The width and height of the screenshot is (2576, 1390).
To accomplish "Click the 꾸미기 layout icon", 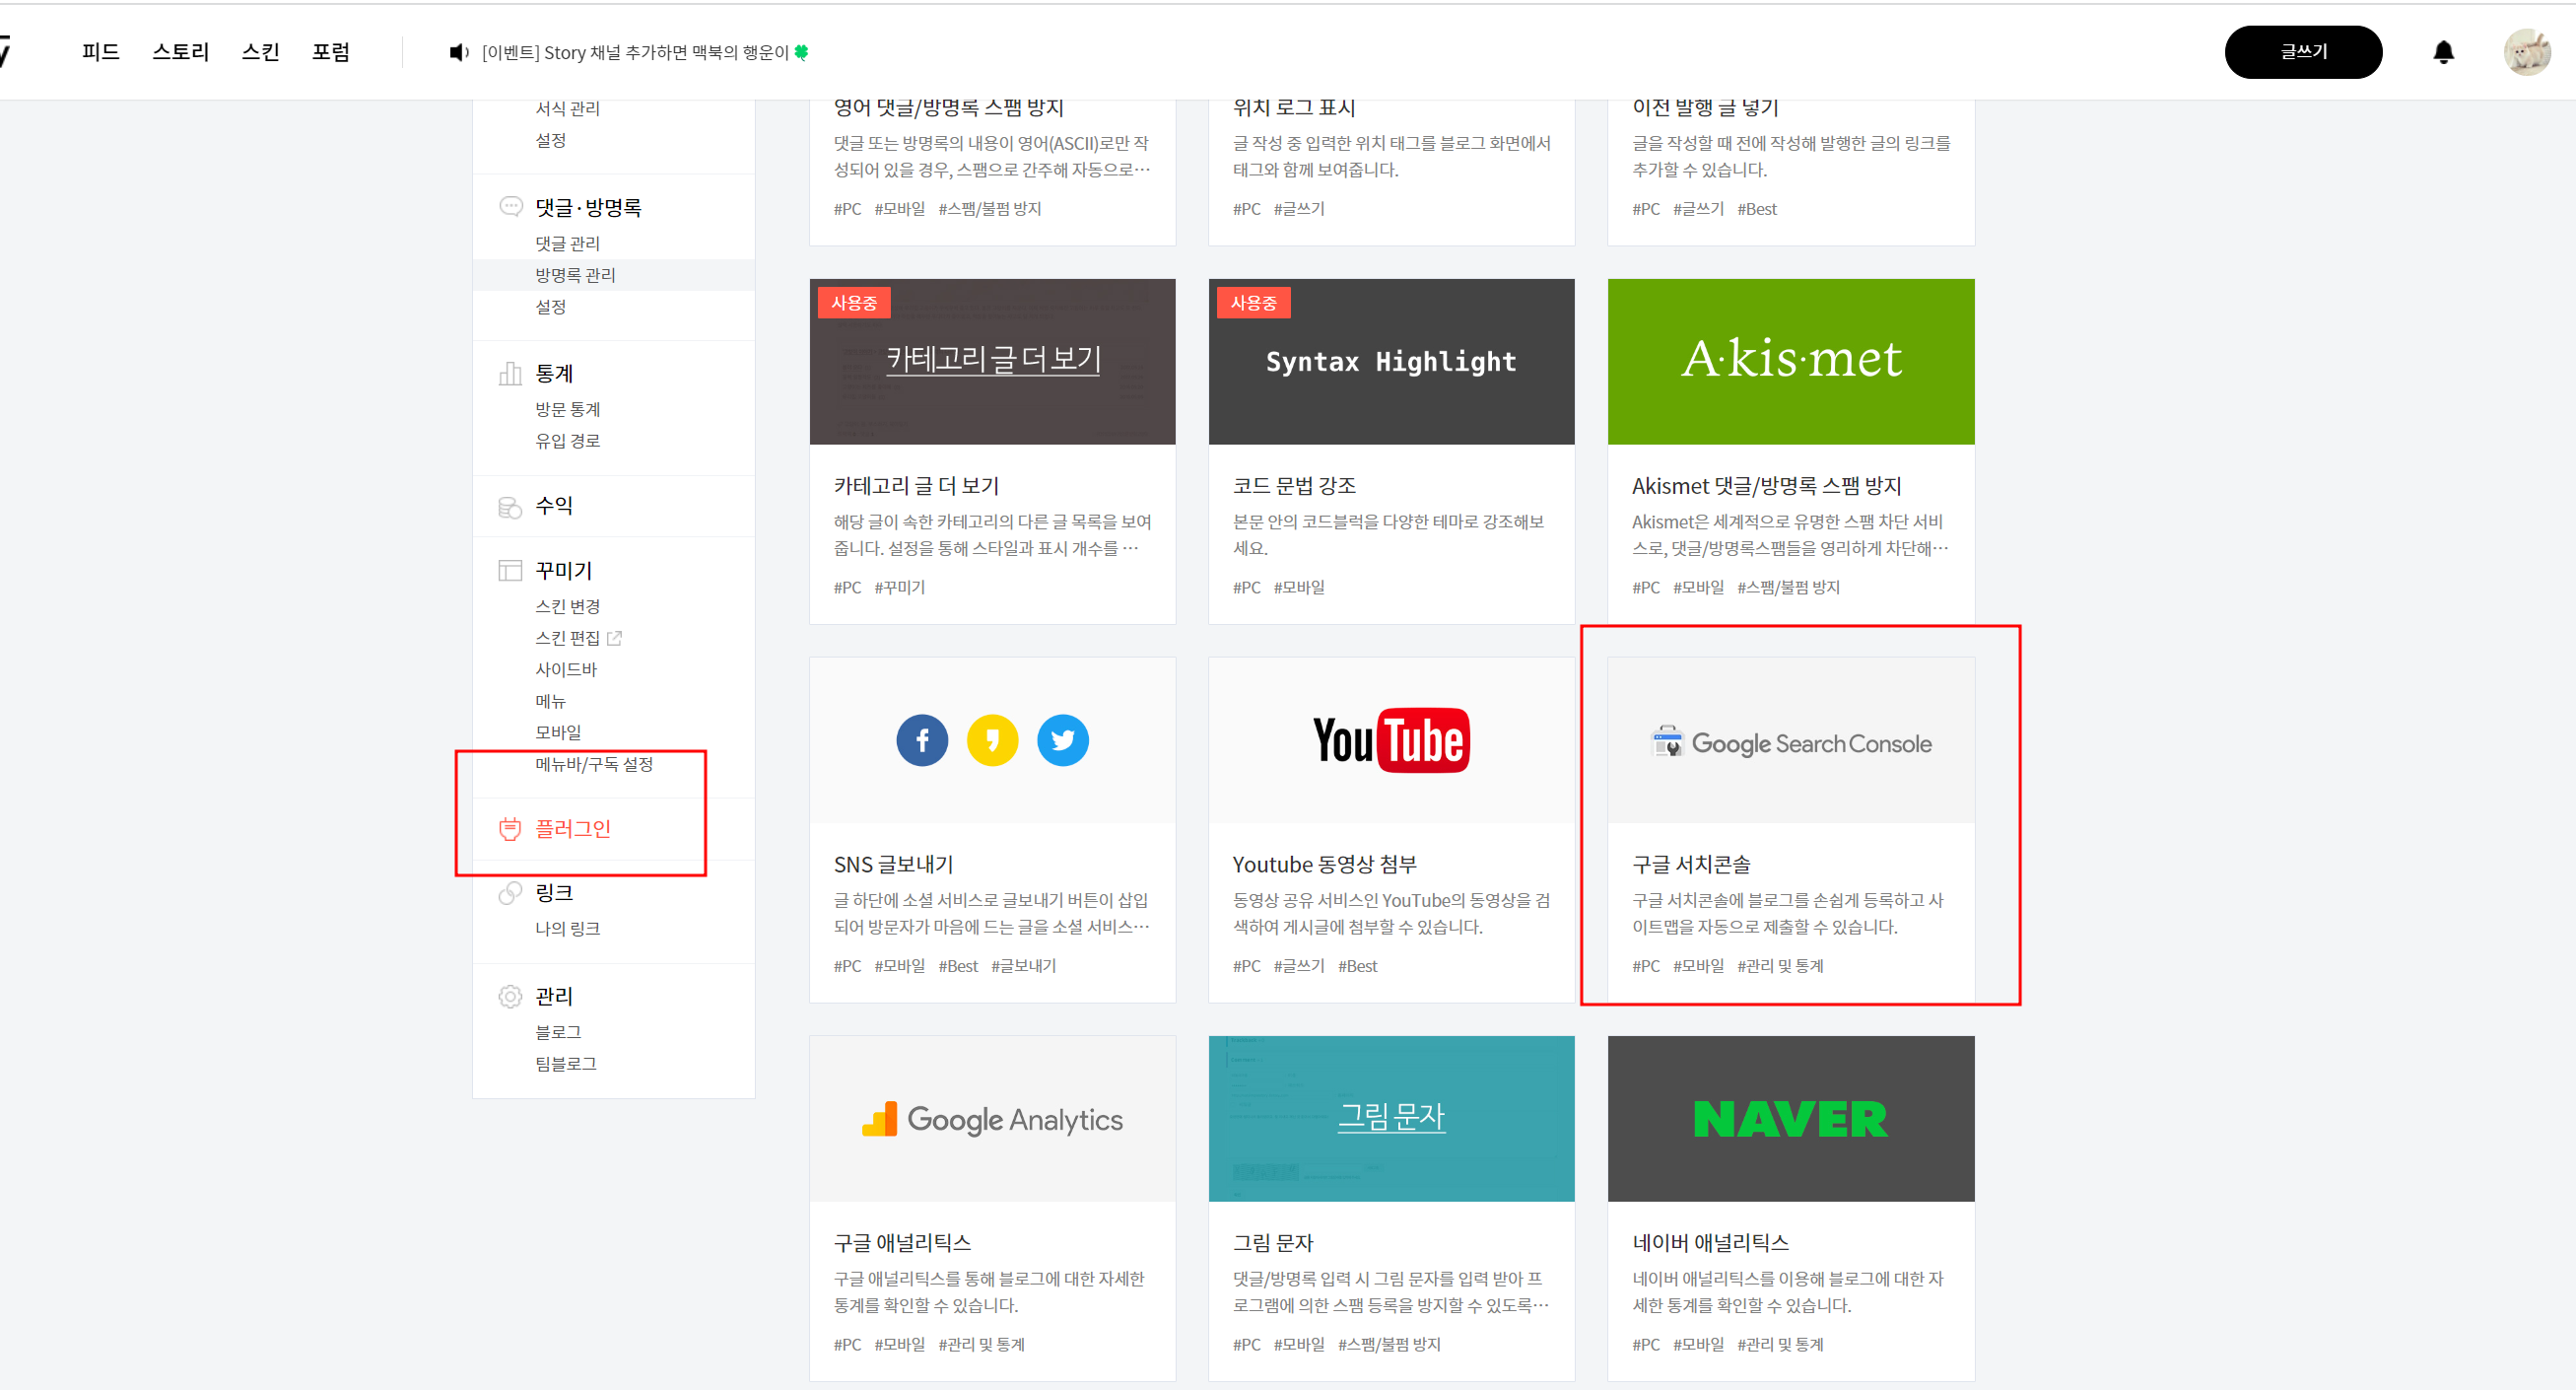I will point(510,571).
